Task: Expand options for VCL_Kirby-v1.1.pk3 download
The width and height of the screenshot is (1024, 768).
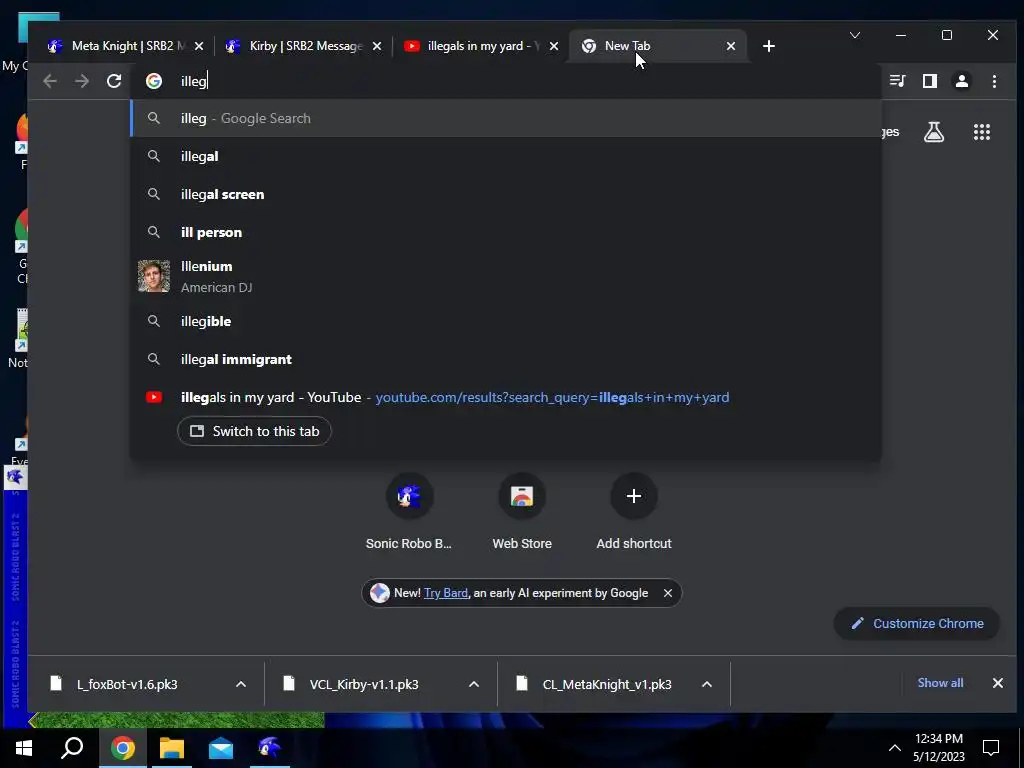Action: tap(474, 684)
